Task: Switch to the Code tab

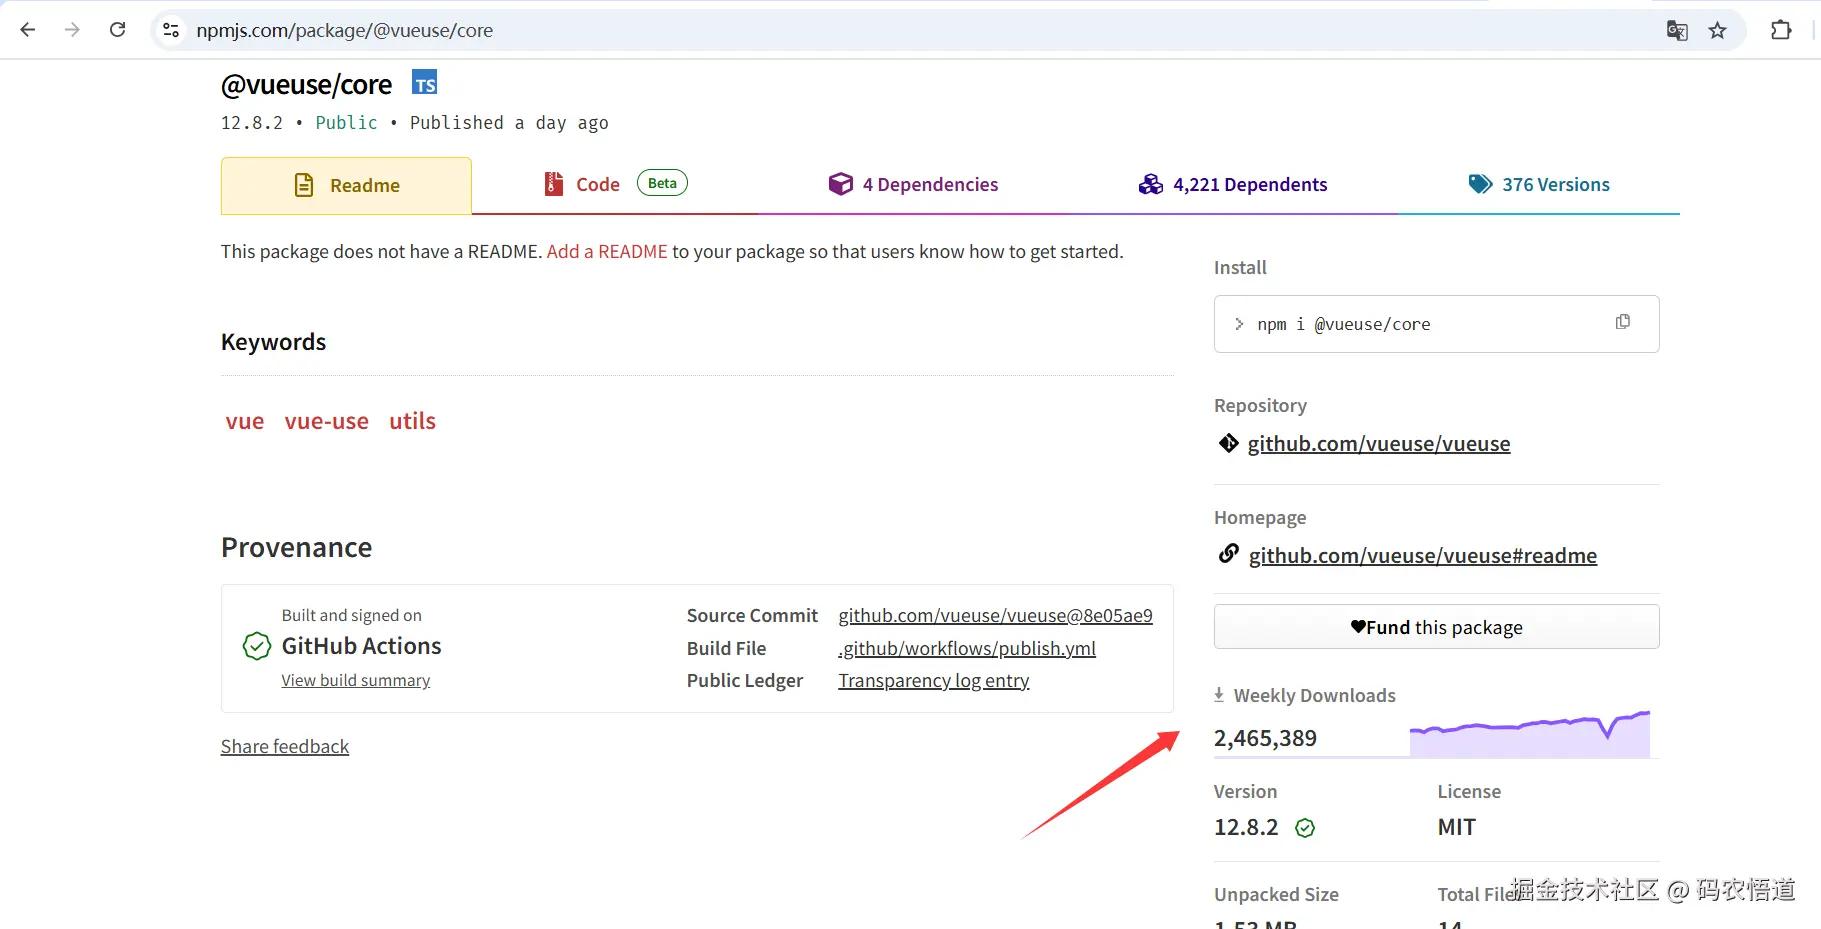Action: 614,185
